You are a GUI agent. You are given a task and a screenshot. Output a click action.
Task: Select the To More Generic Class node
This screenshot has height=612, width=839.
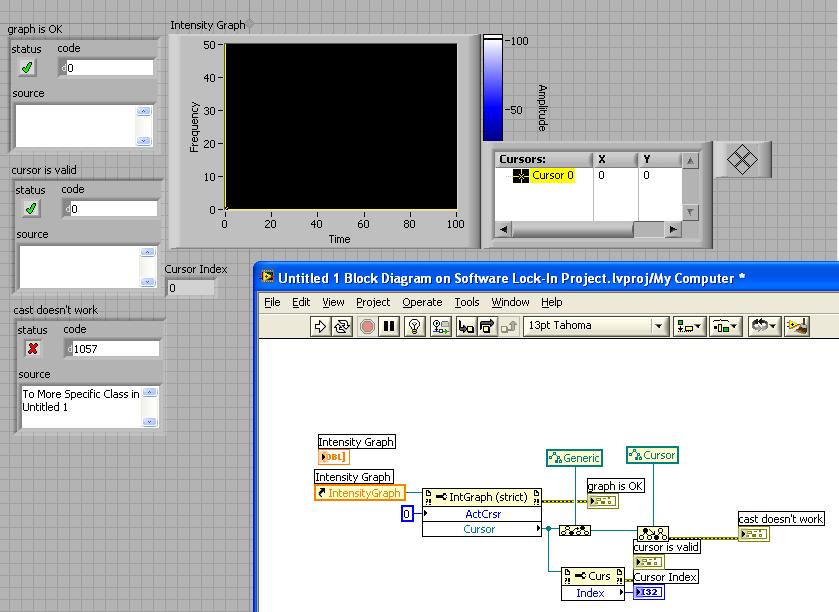click(x=575, y=530)
